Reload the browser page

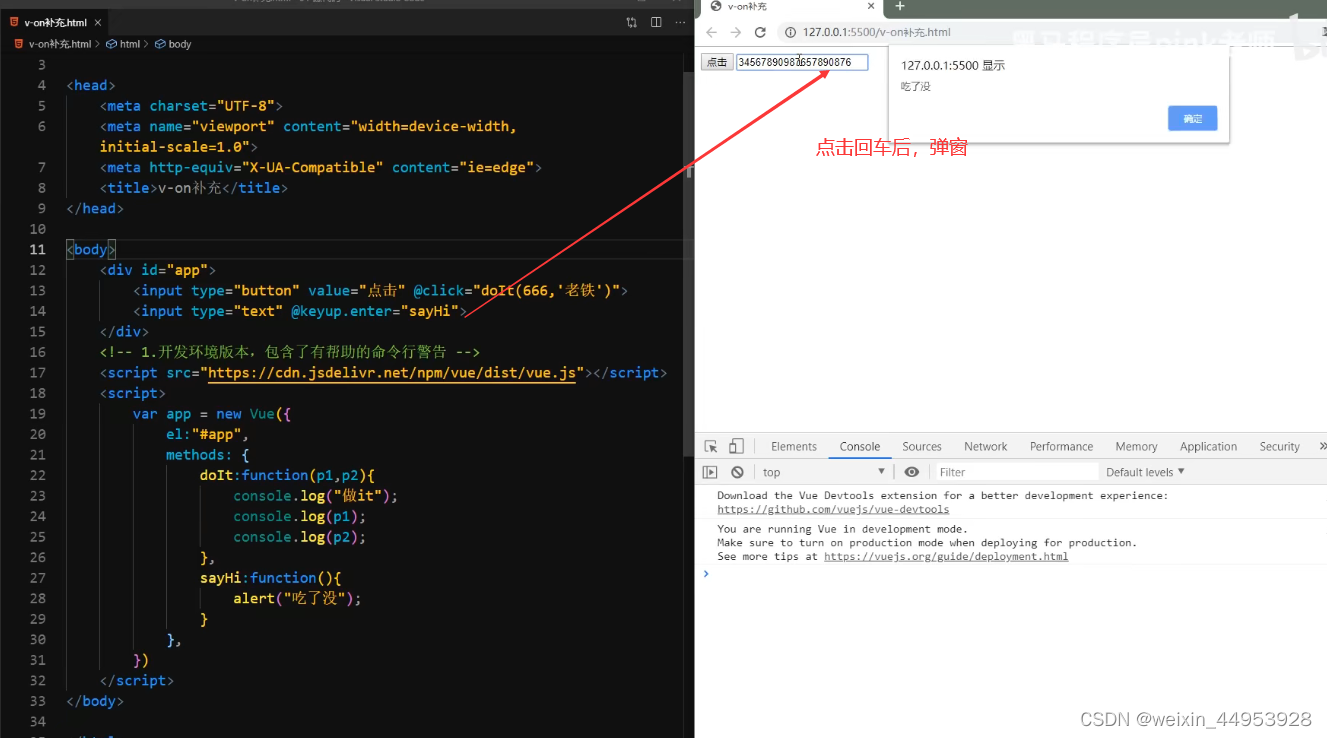point(760,32)
